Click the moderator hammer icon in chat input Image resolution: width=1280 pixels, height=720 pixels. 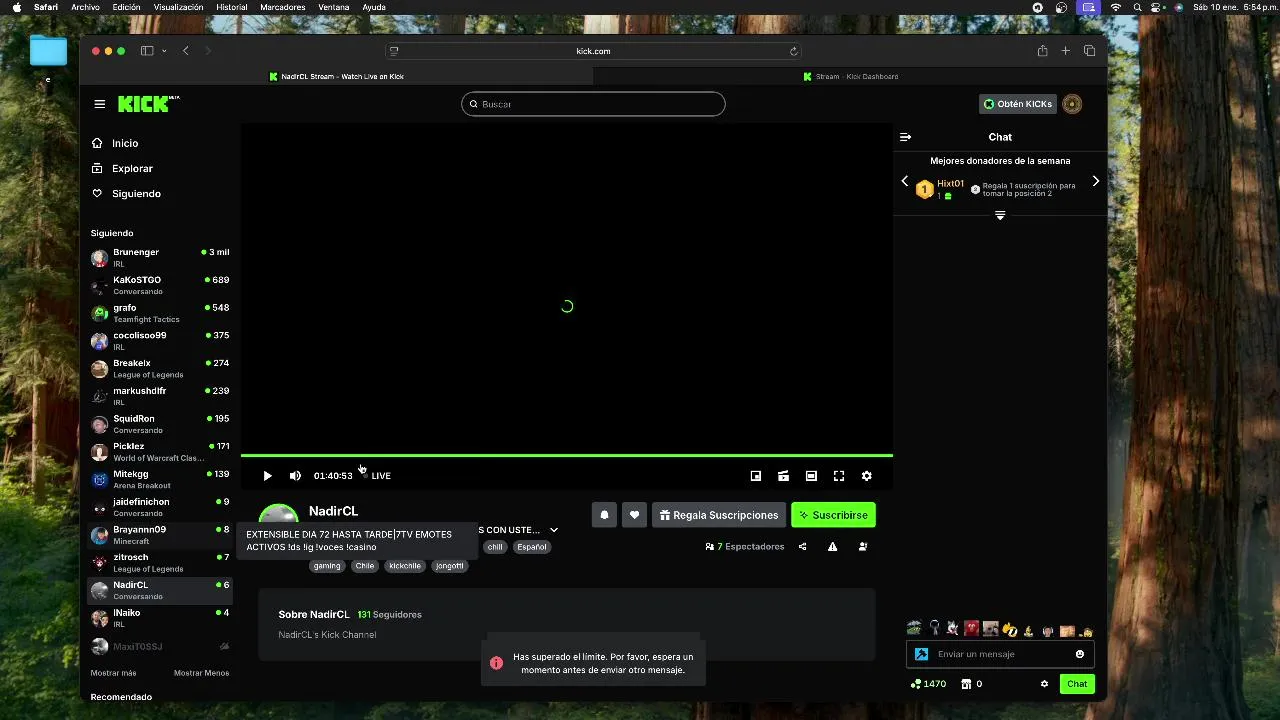921,654
